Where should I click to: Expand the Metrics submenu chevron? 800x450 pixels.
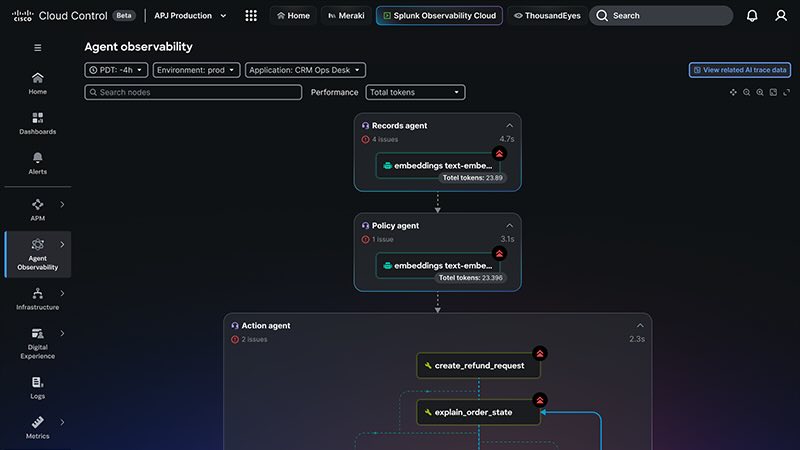click(62, 422)
